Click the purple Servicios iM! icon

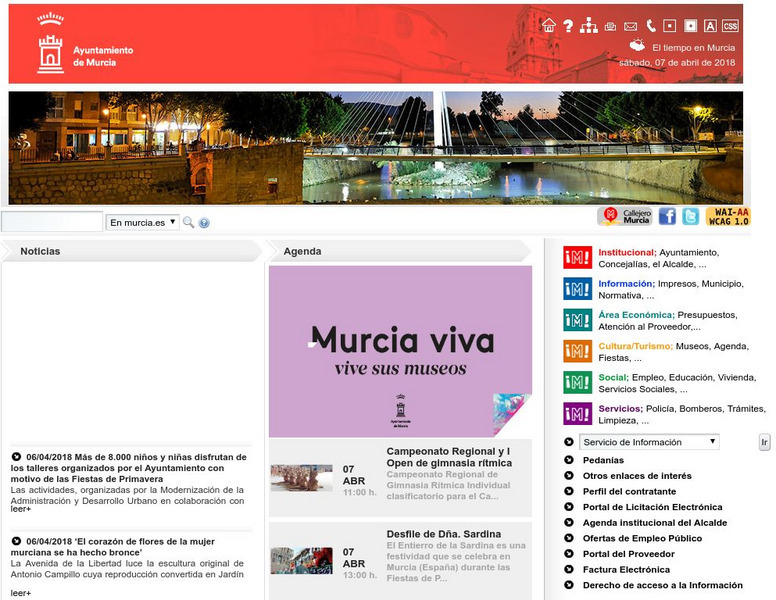[x=578, y=413]
